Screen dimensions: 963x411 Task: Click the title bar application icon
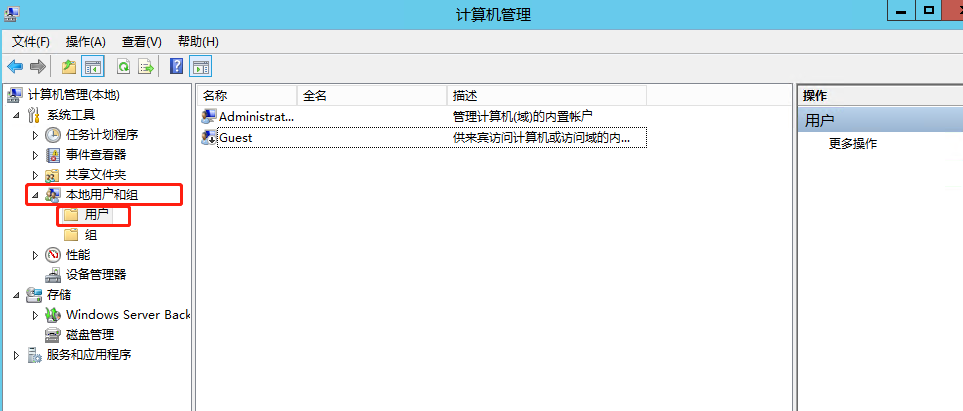(11, 14)
